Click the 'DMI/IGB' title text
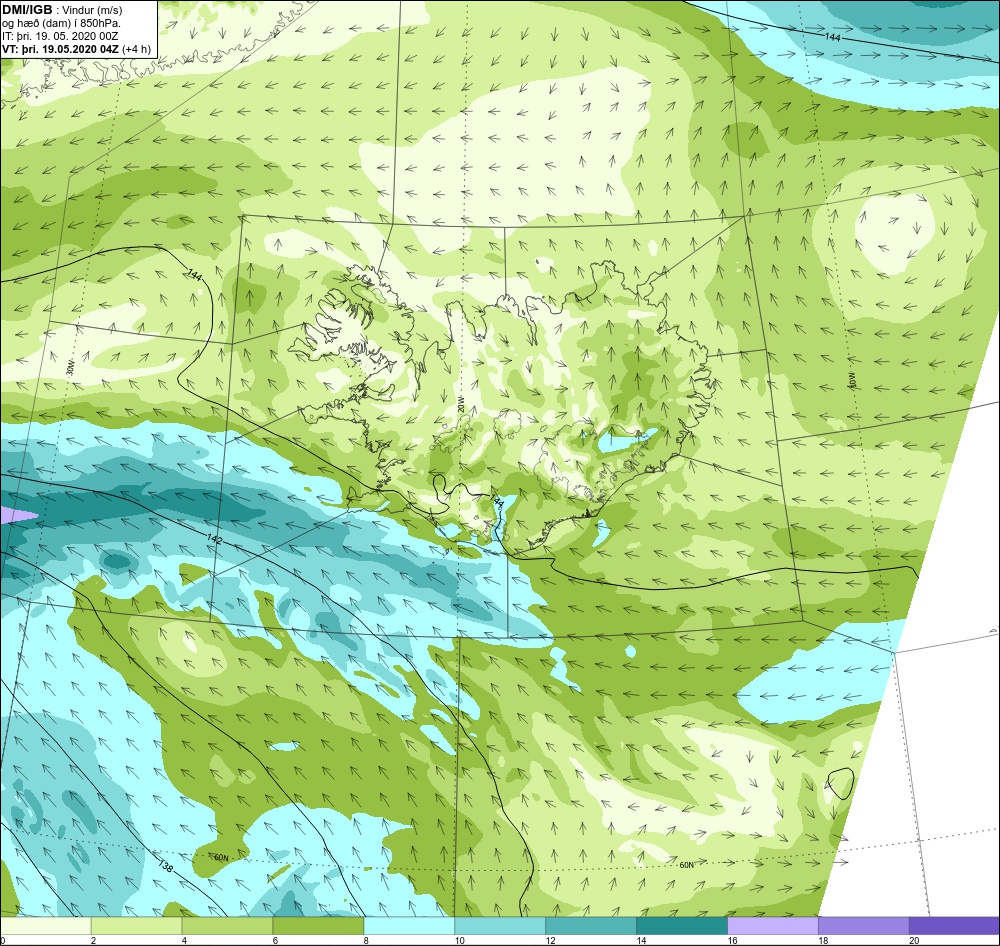The image size is (1000, 946). point(27,10)
